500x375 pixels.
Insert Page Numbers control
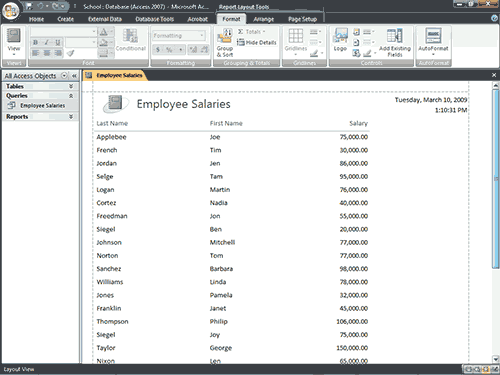point(356,42)
